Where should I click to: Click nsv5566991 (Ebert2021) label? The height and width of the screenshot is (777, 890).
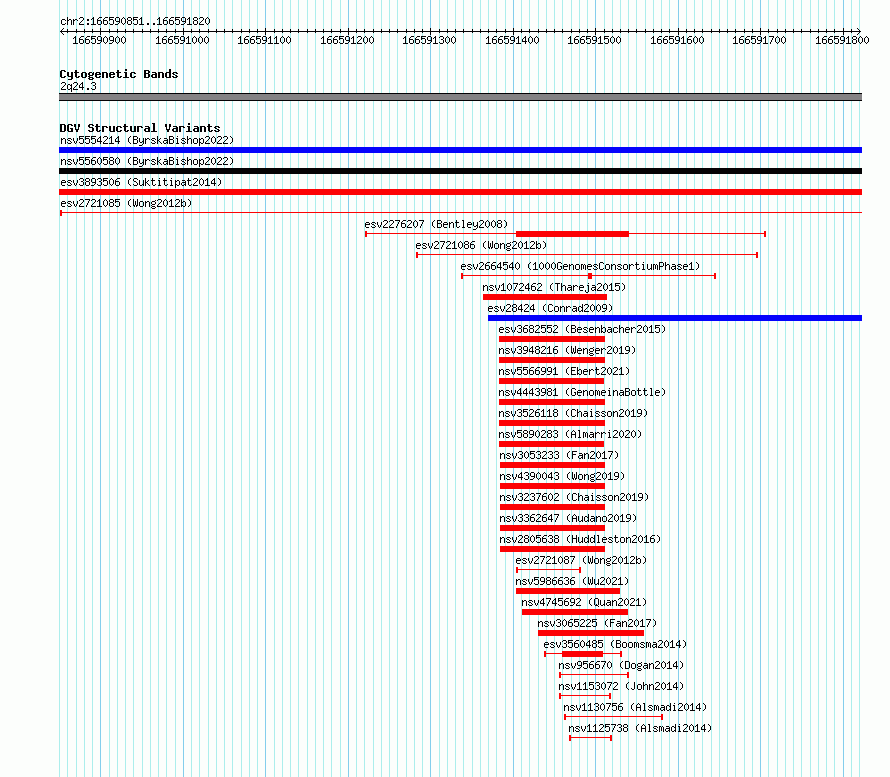click(x=564, y=371)
